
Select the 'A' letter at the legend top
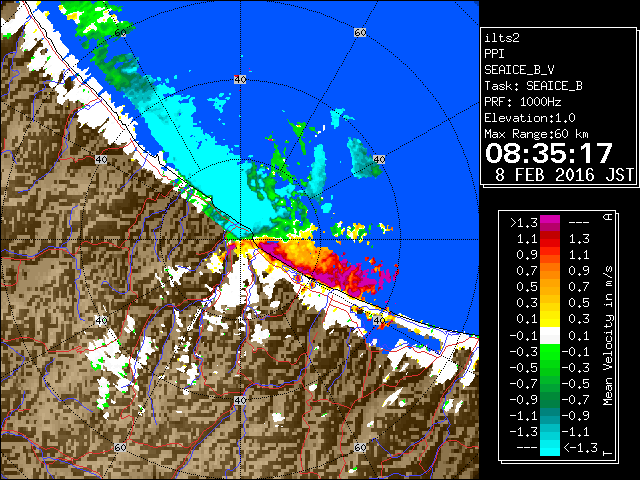(x=608, y=217)
